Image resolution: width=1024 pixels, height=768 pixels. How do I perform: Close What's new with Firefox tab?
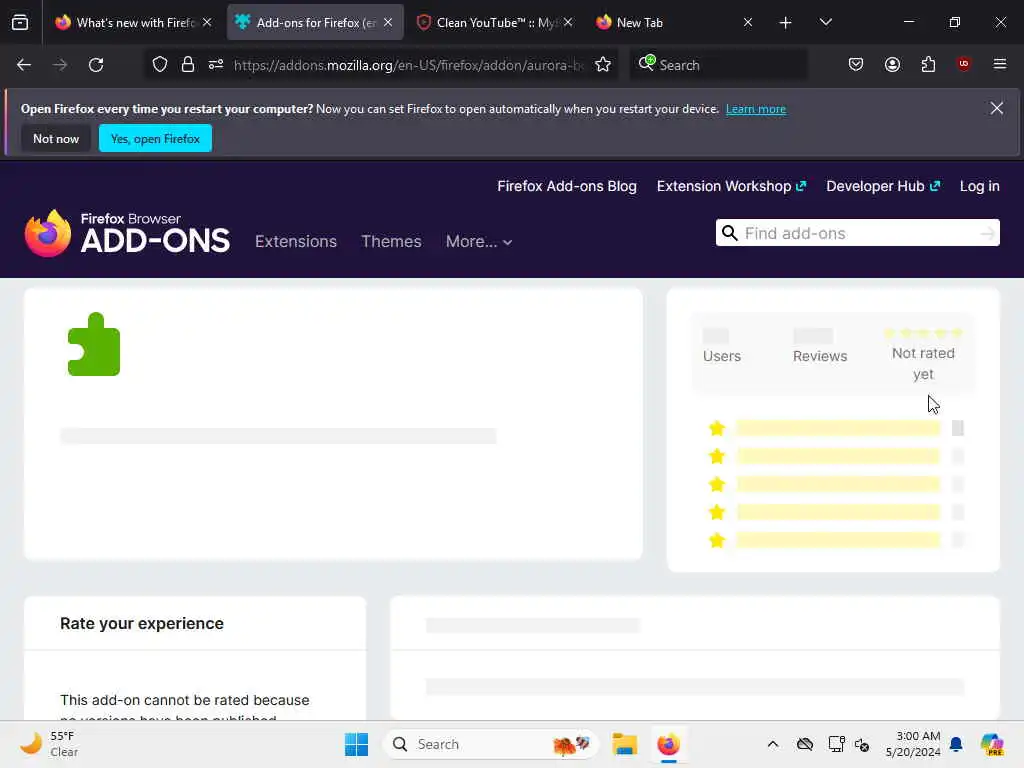(x=207, y=22)
